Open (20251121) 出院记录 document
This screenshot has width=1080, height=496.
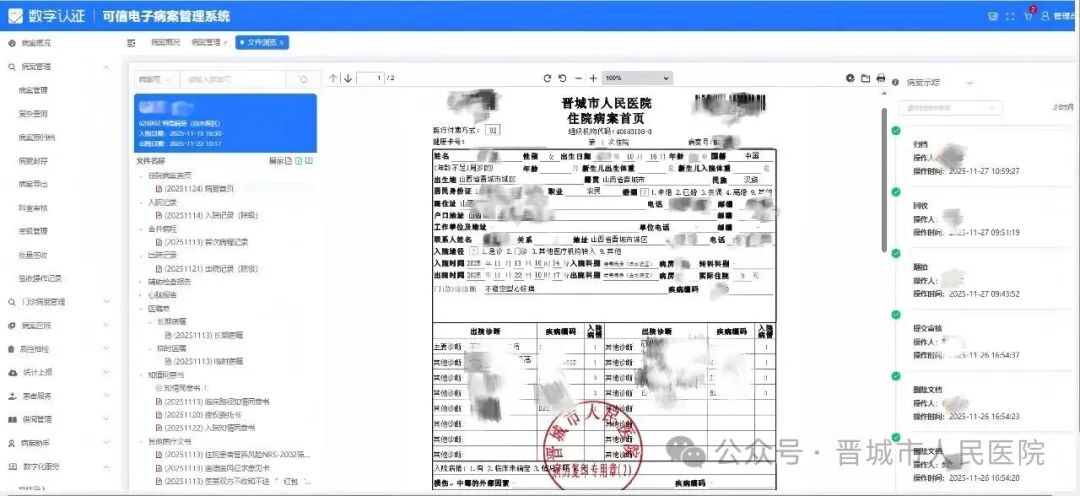coord(206,268)
